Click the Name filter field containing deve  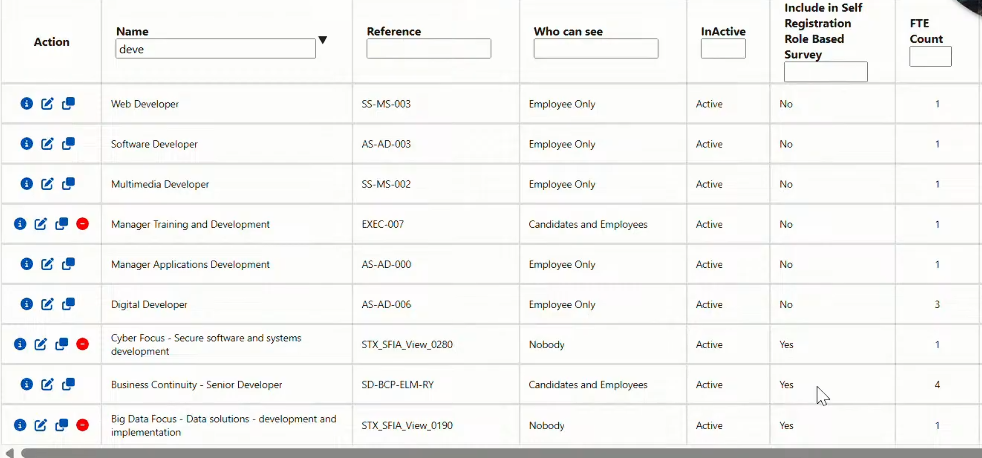click(x=215, y=49)
